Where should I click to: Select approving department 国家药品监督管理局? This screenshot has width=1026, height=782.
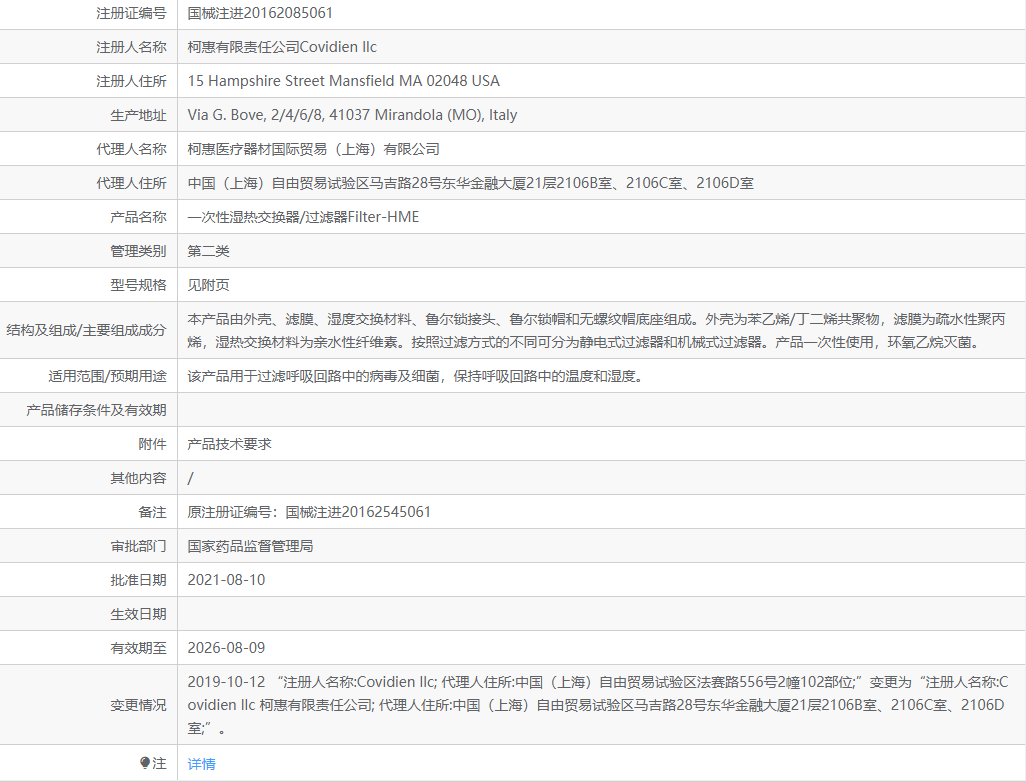pos(250,546)
